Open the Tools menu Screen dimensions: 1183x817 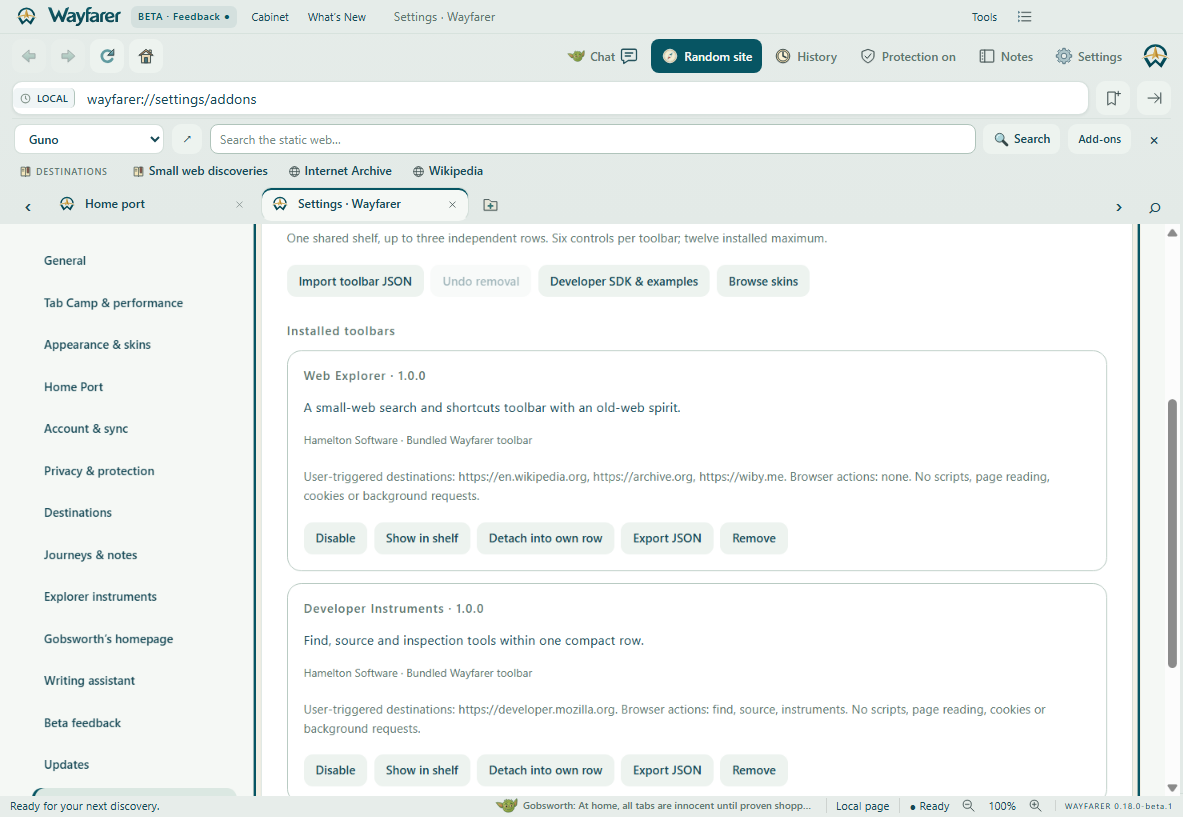click(x=984, y=17)
